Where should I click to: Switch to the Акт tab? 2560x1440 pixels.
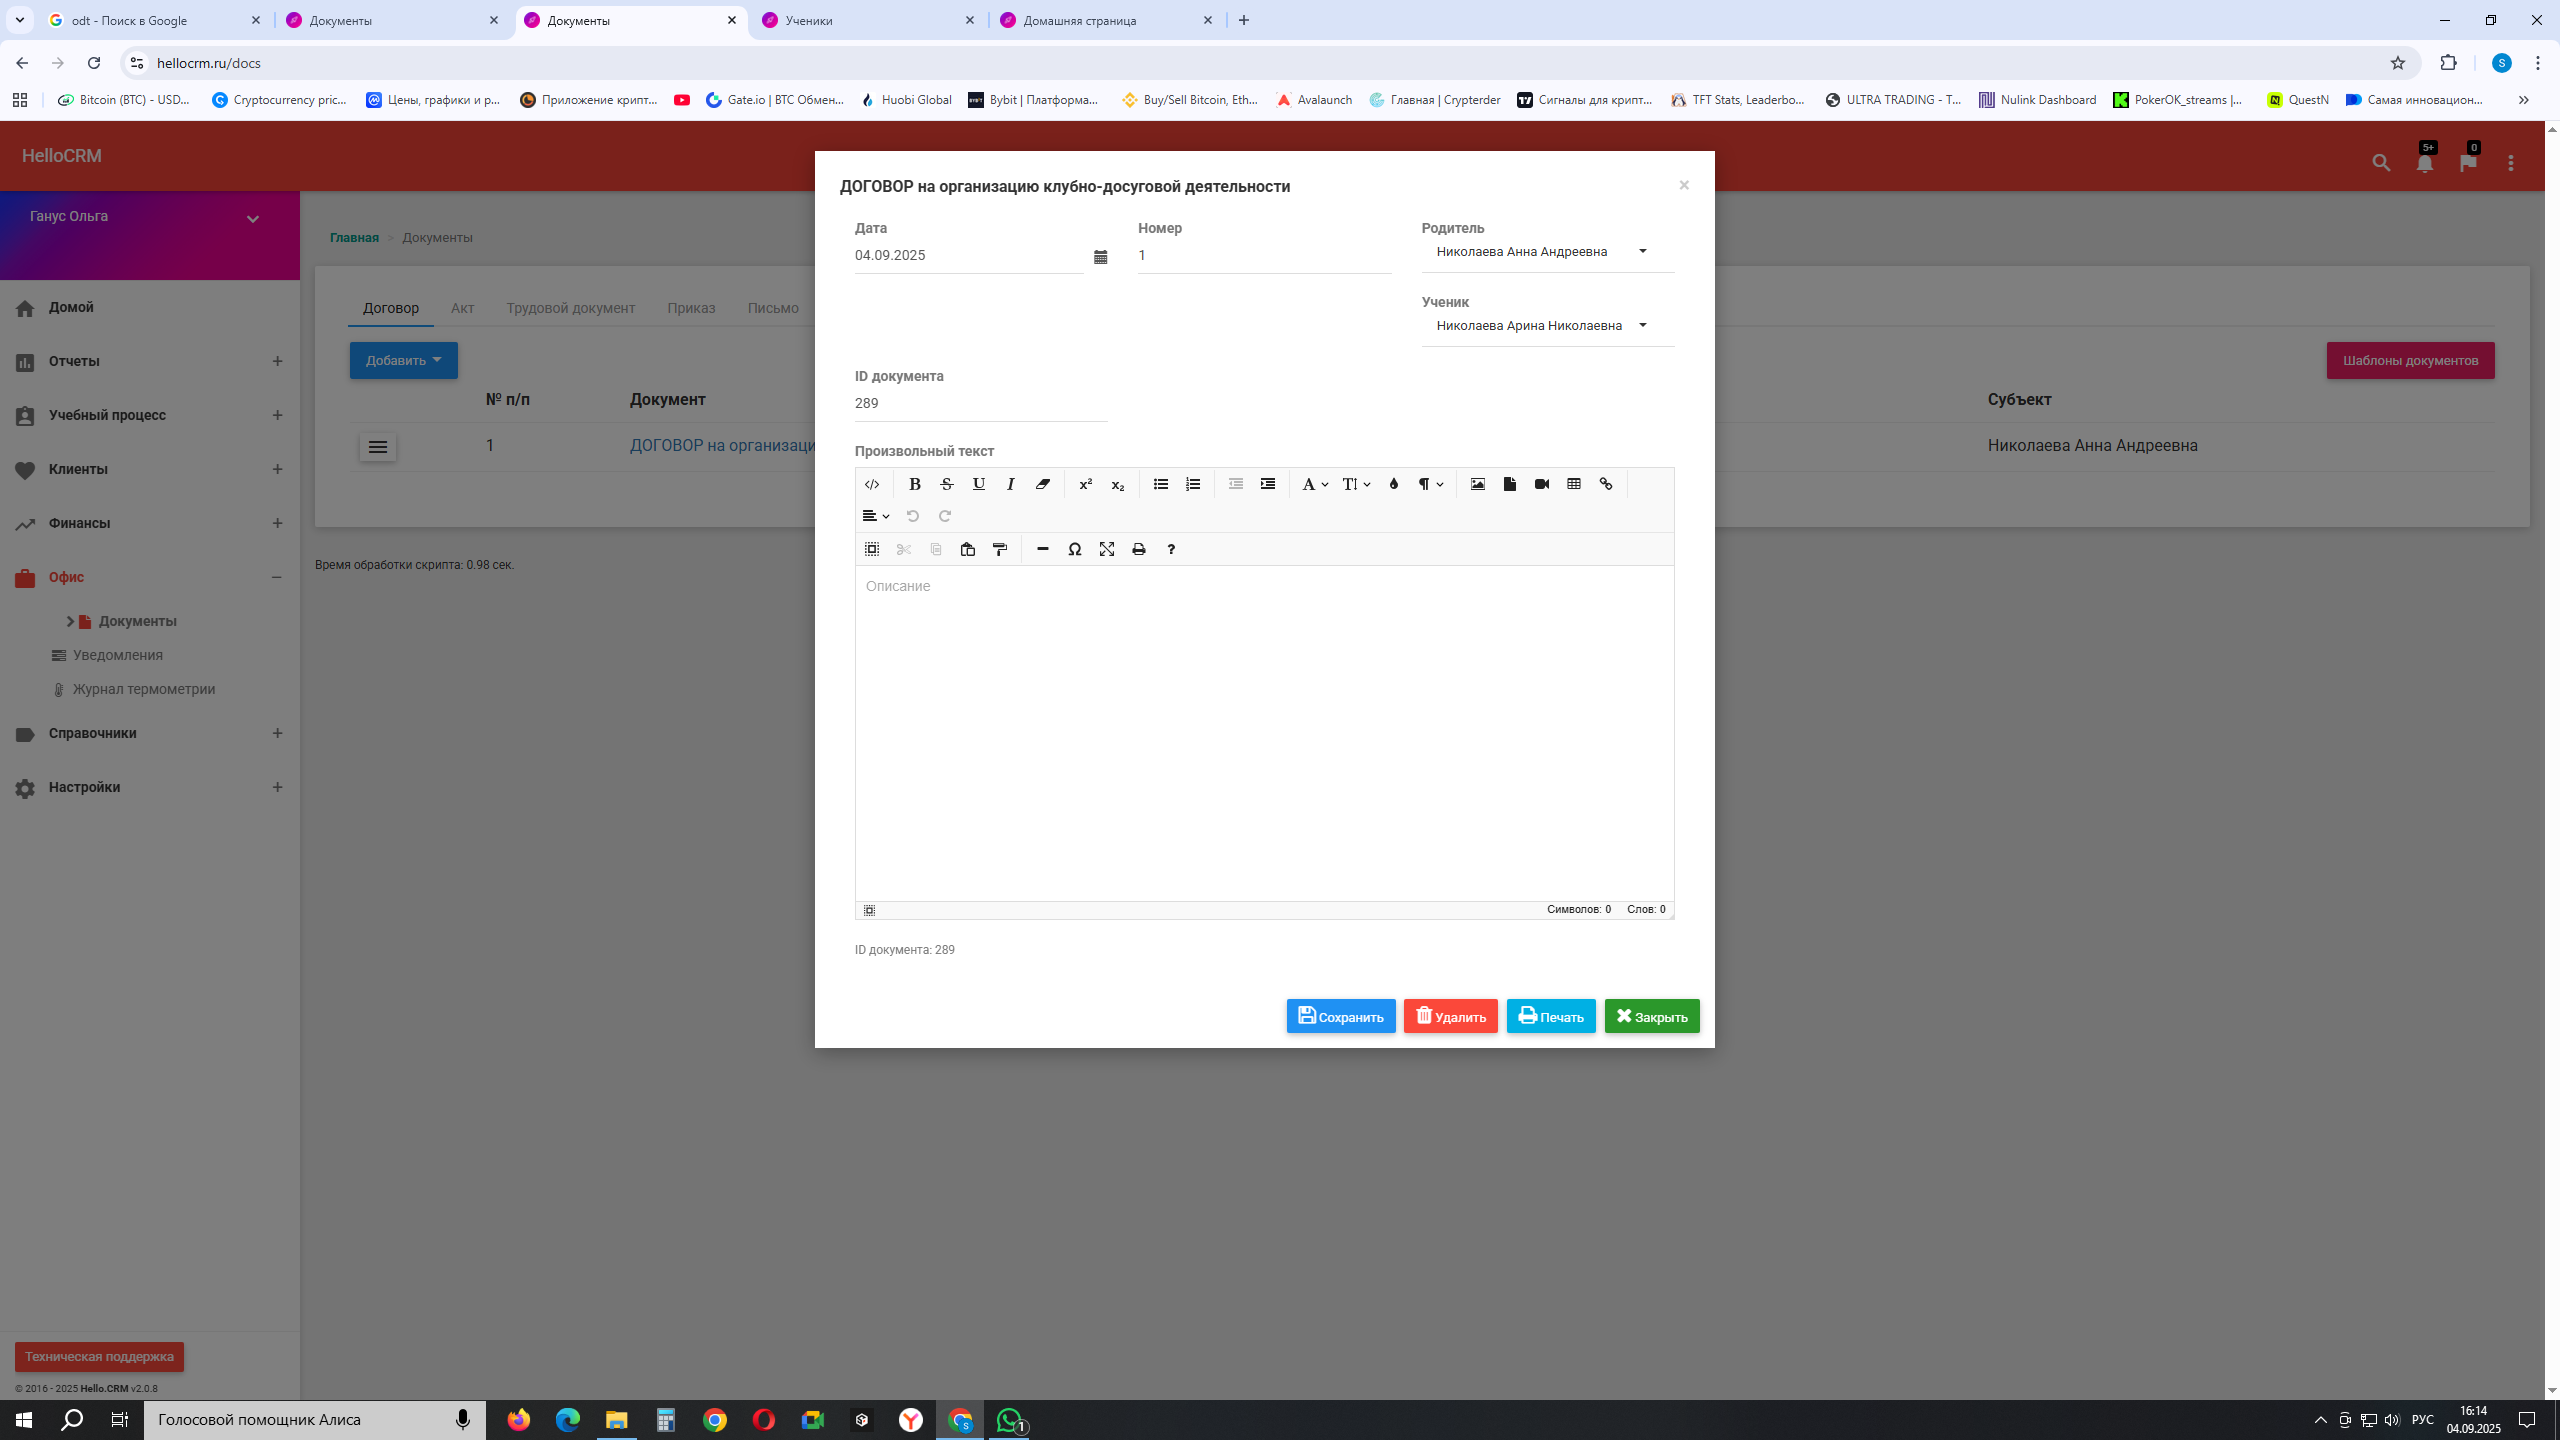[x=462, y=308]
